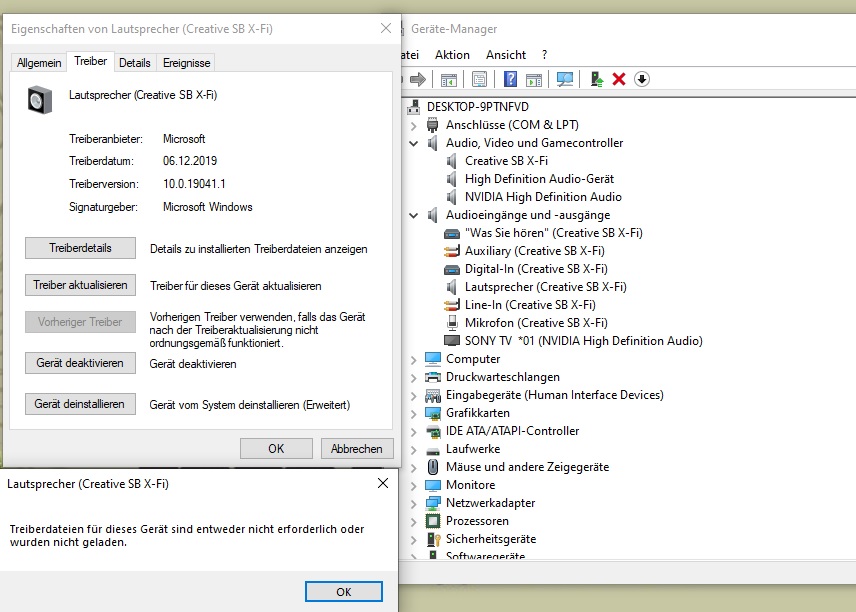This screenshot has height=612, width=856.
Task: Click icon next to High Definition Audio-Gerät
Action: 451,179
